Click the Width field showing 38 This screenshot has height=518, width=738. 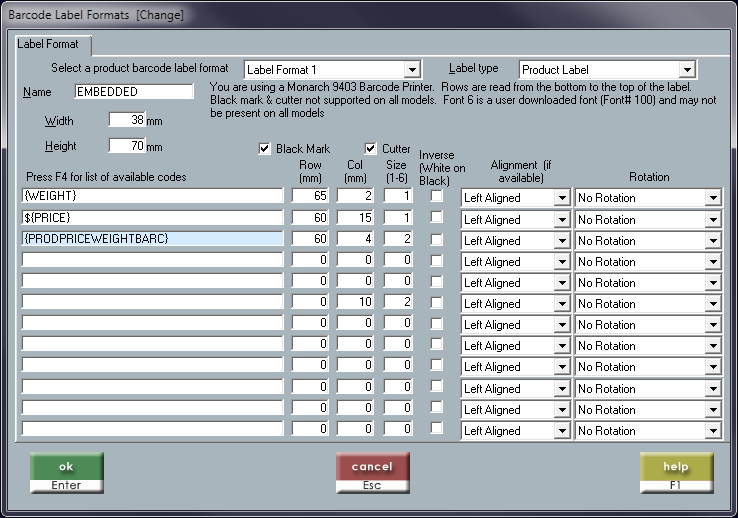[x=127, y=120]
